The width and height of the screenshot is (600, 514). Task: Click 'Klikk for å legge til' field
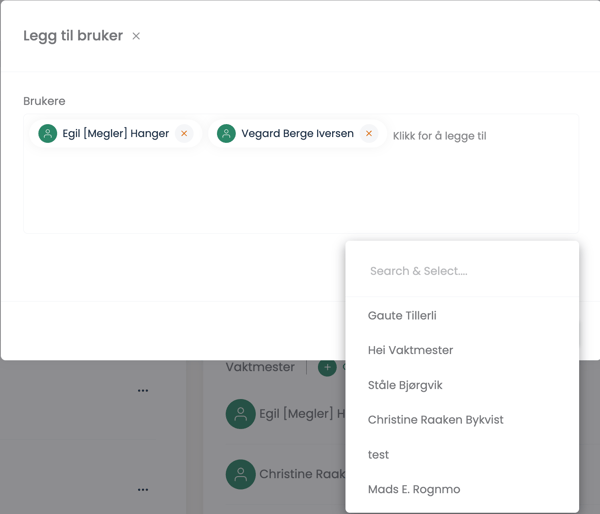click(x=439, y=136)
